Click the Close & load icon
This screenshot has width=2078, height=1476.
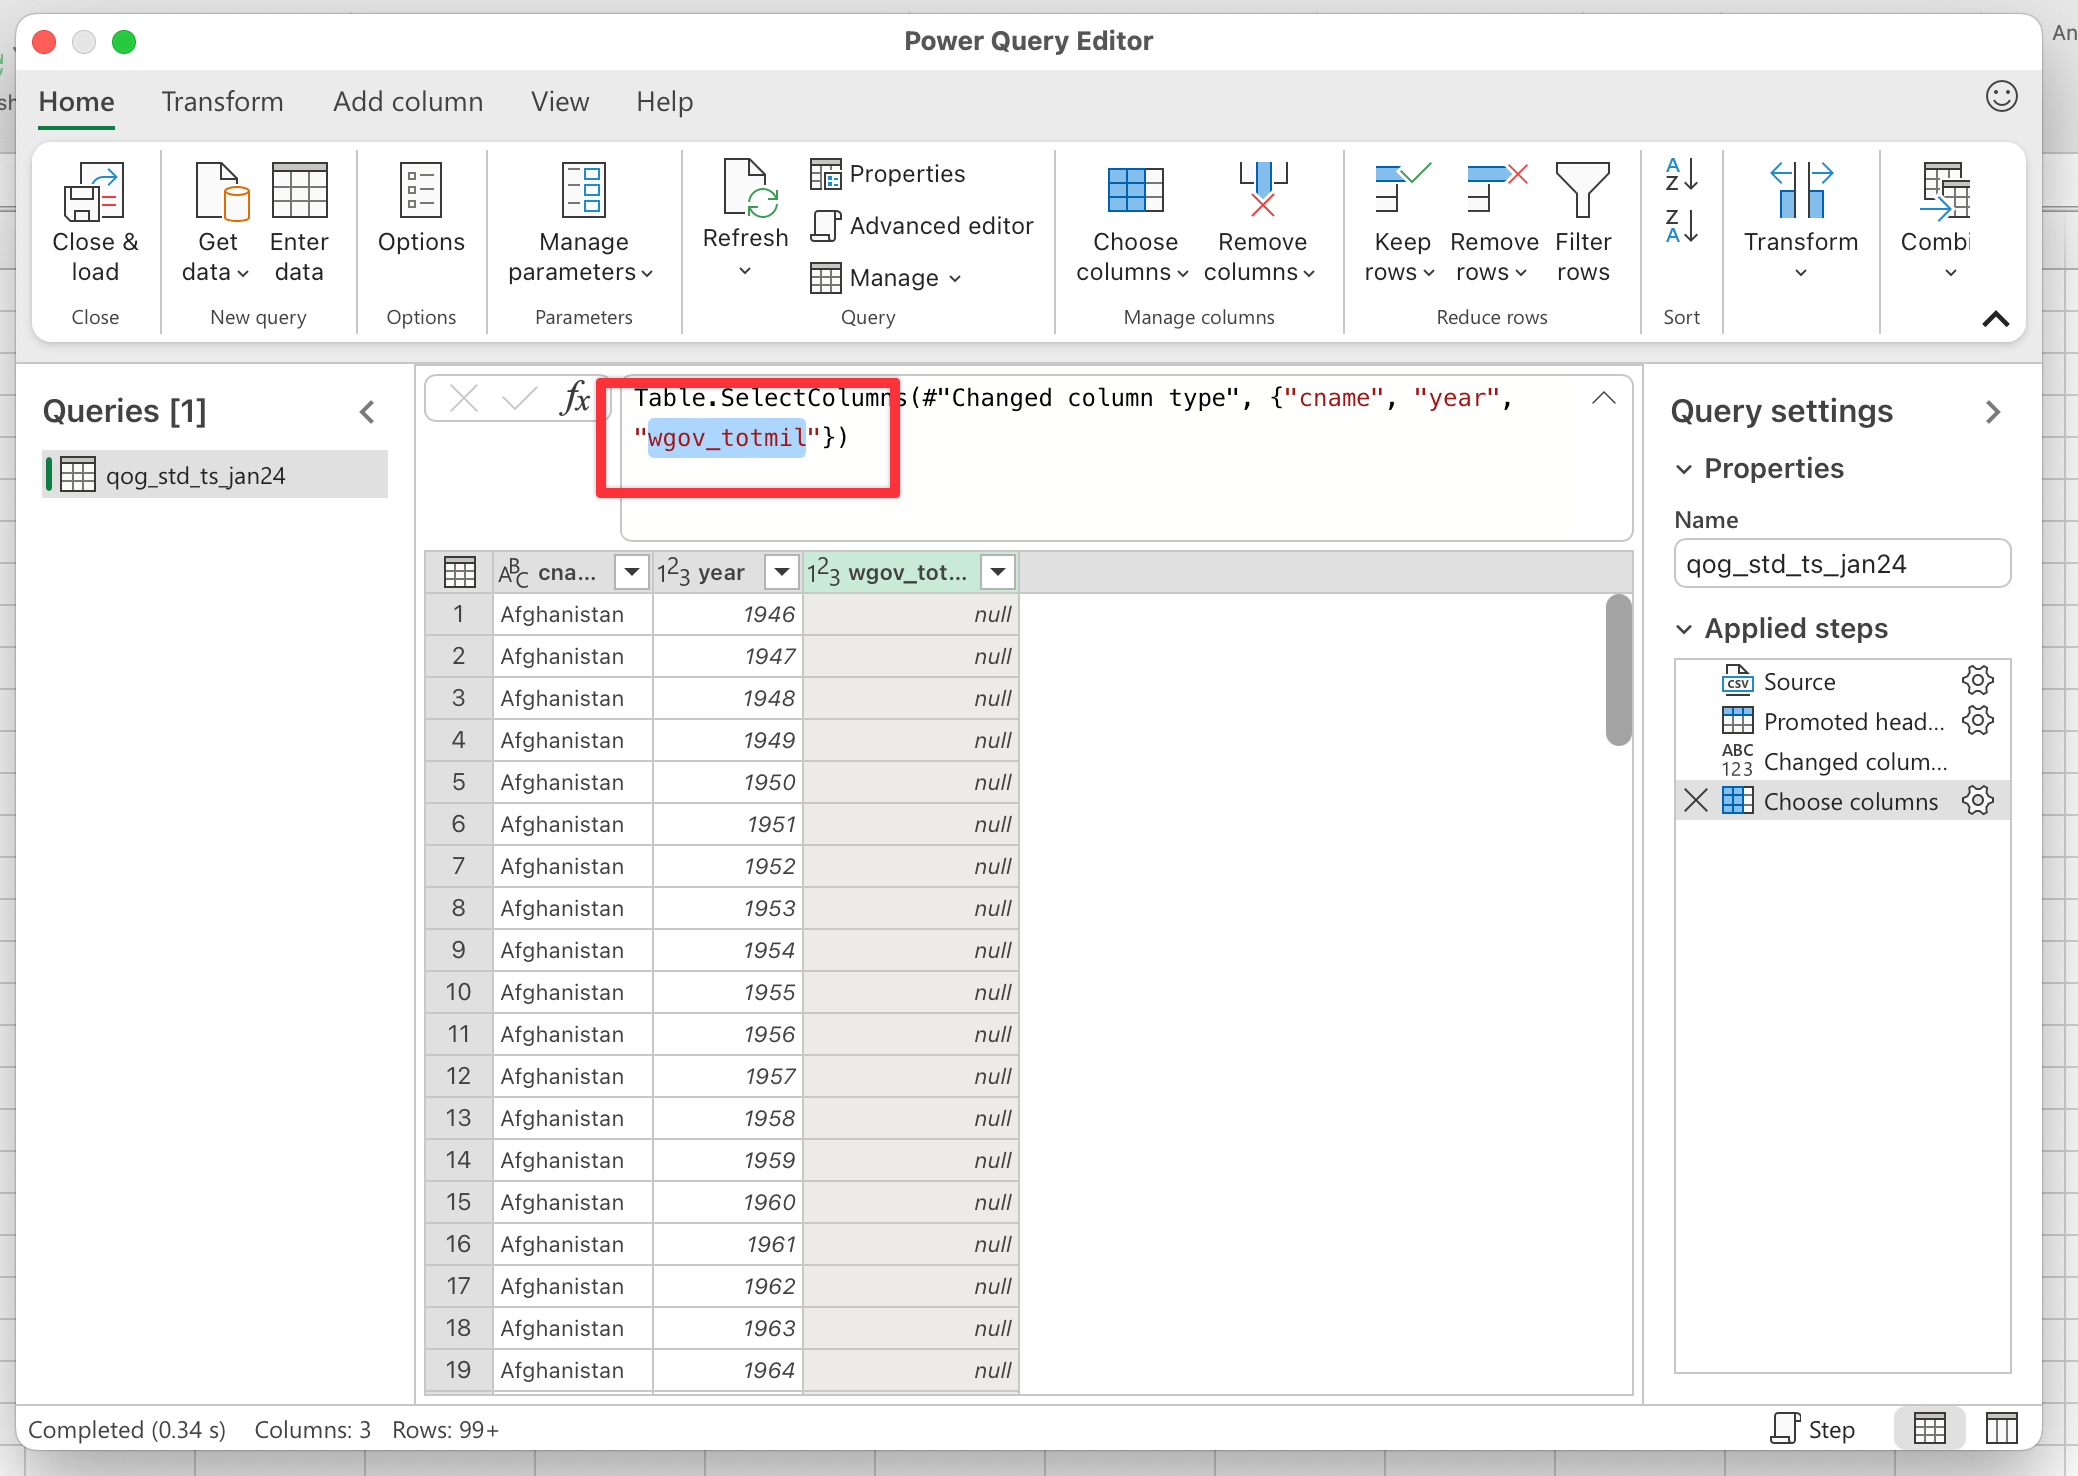tap(94, 192)
